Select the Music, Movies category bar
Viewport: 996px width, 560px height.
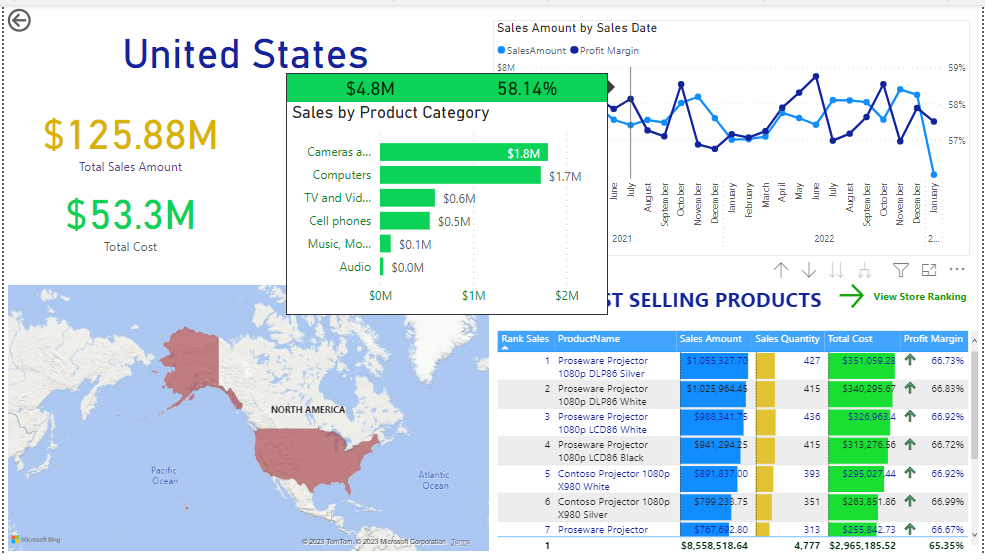click(386, 244)
